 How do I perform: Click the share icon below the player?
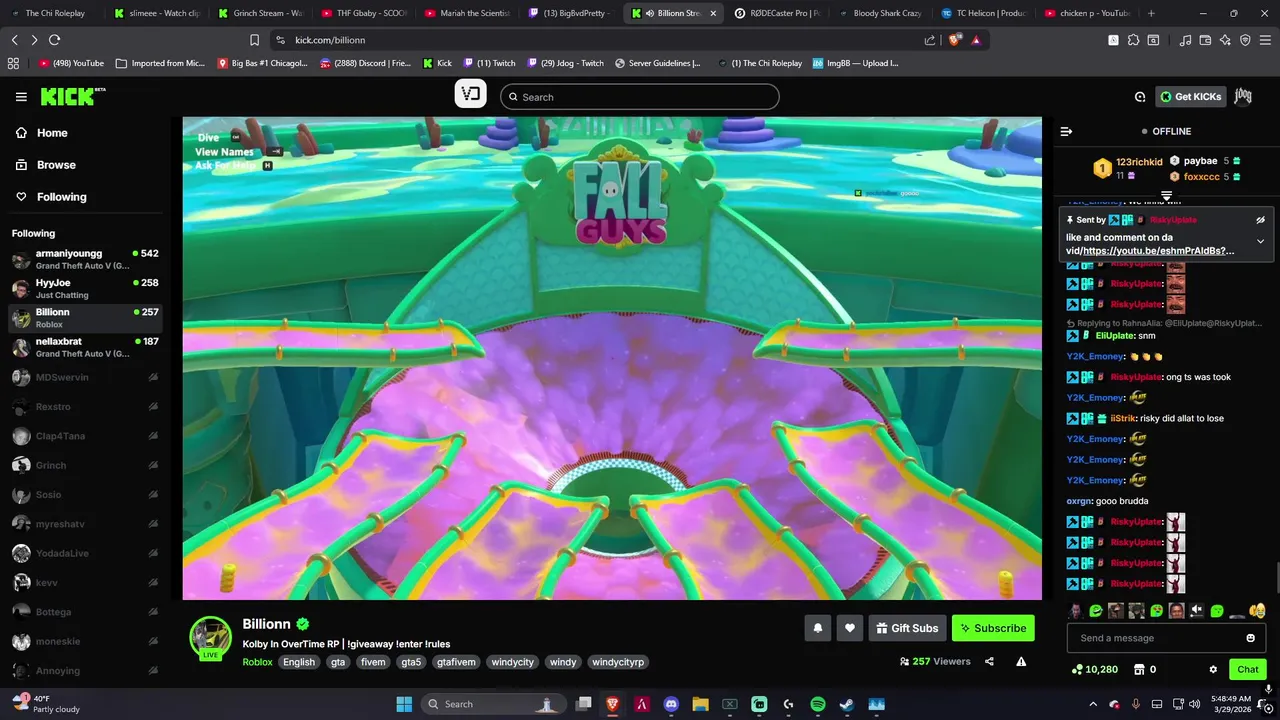pos(989,661)
